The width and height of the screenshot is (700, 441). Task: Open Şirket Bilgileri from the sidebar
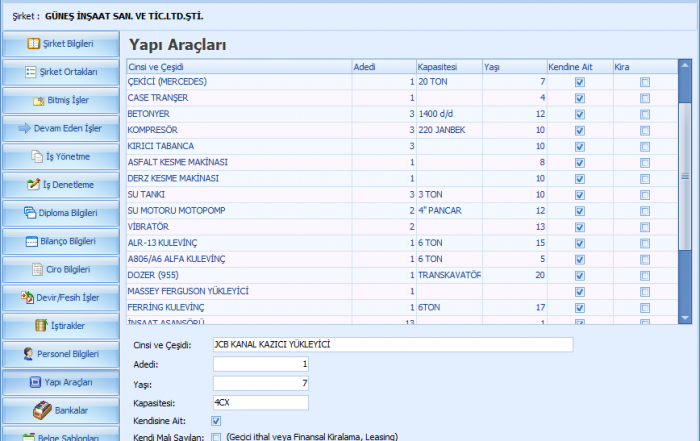60,44
